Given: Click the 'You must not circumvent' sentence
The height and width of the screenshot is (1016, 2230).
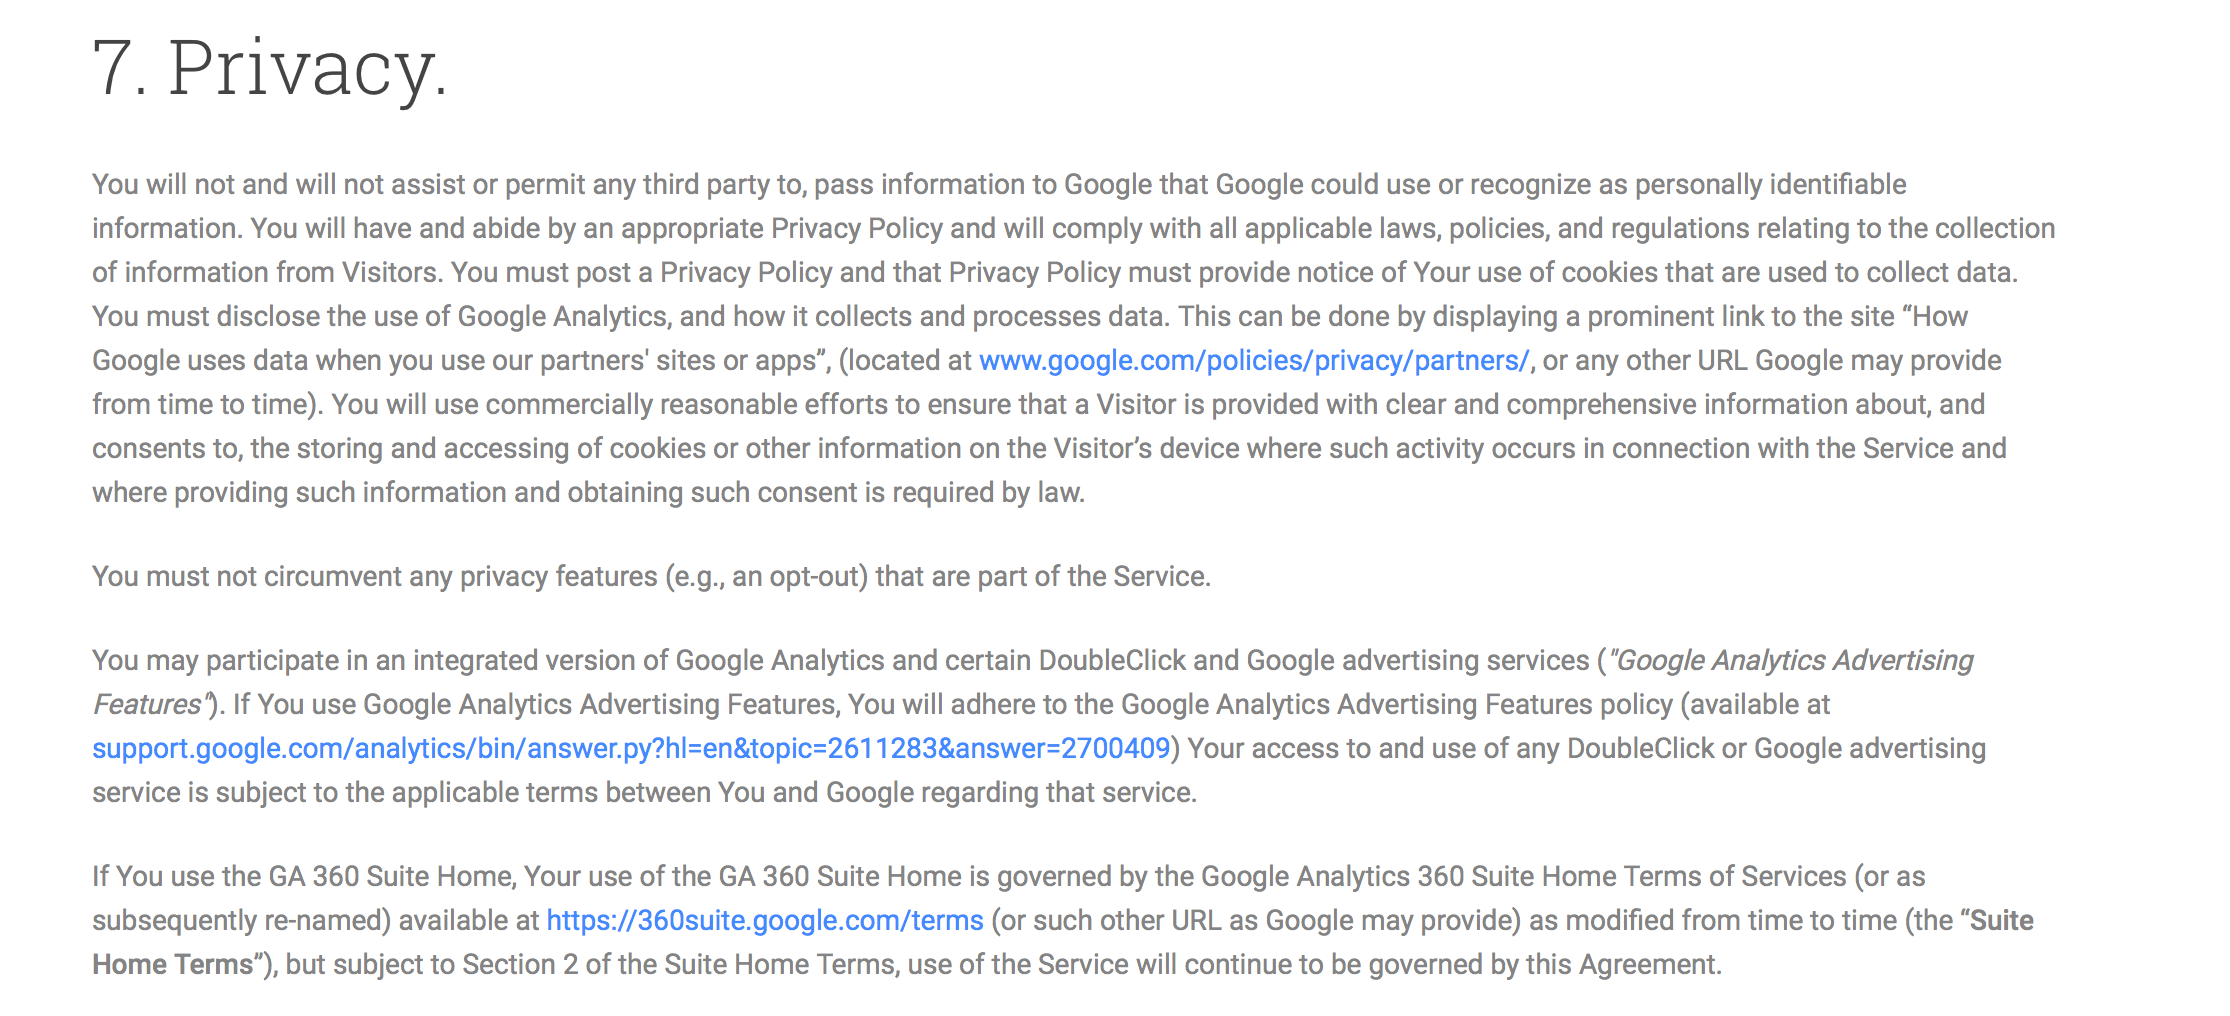Looking at the screenshot, I should [x=651, y=576].
